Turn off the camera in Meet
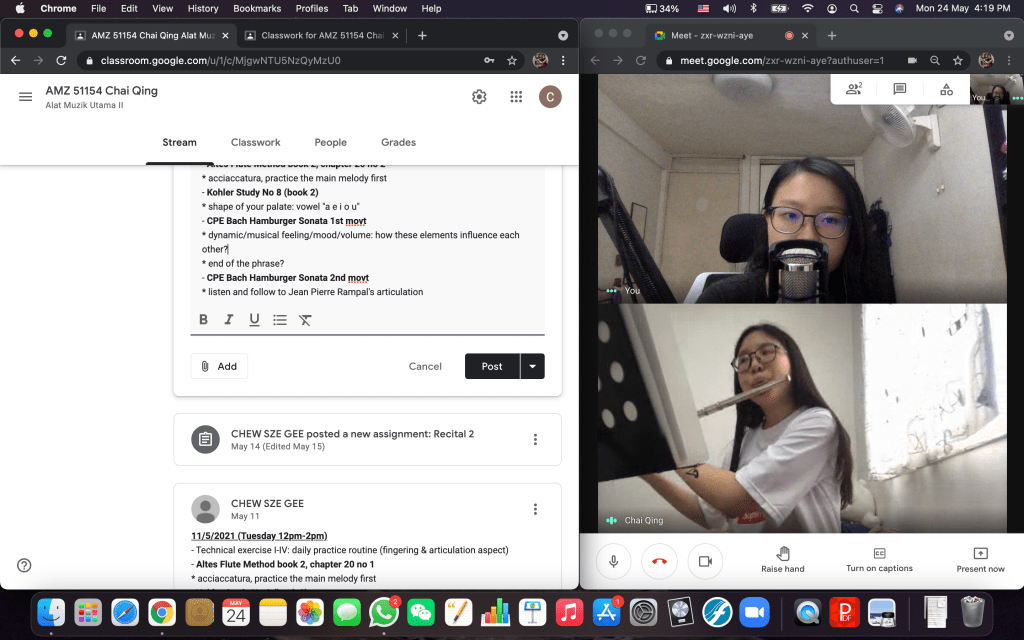The height and width of the screenshot is (640, 1024). click(705, 561)
